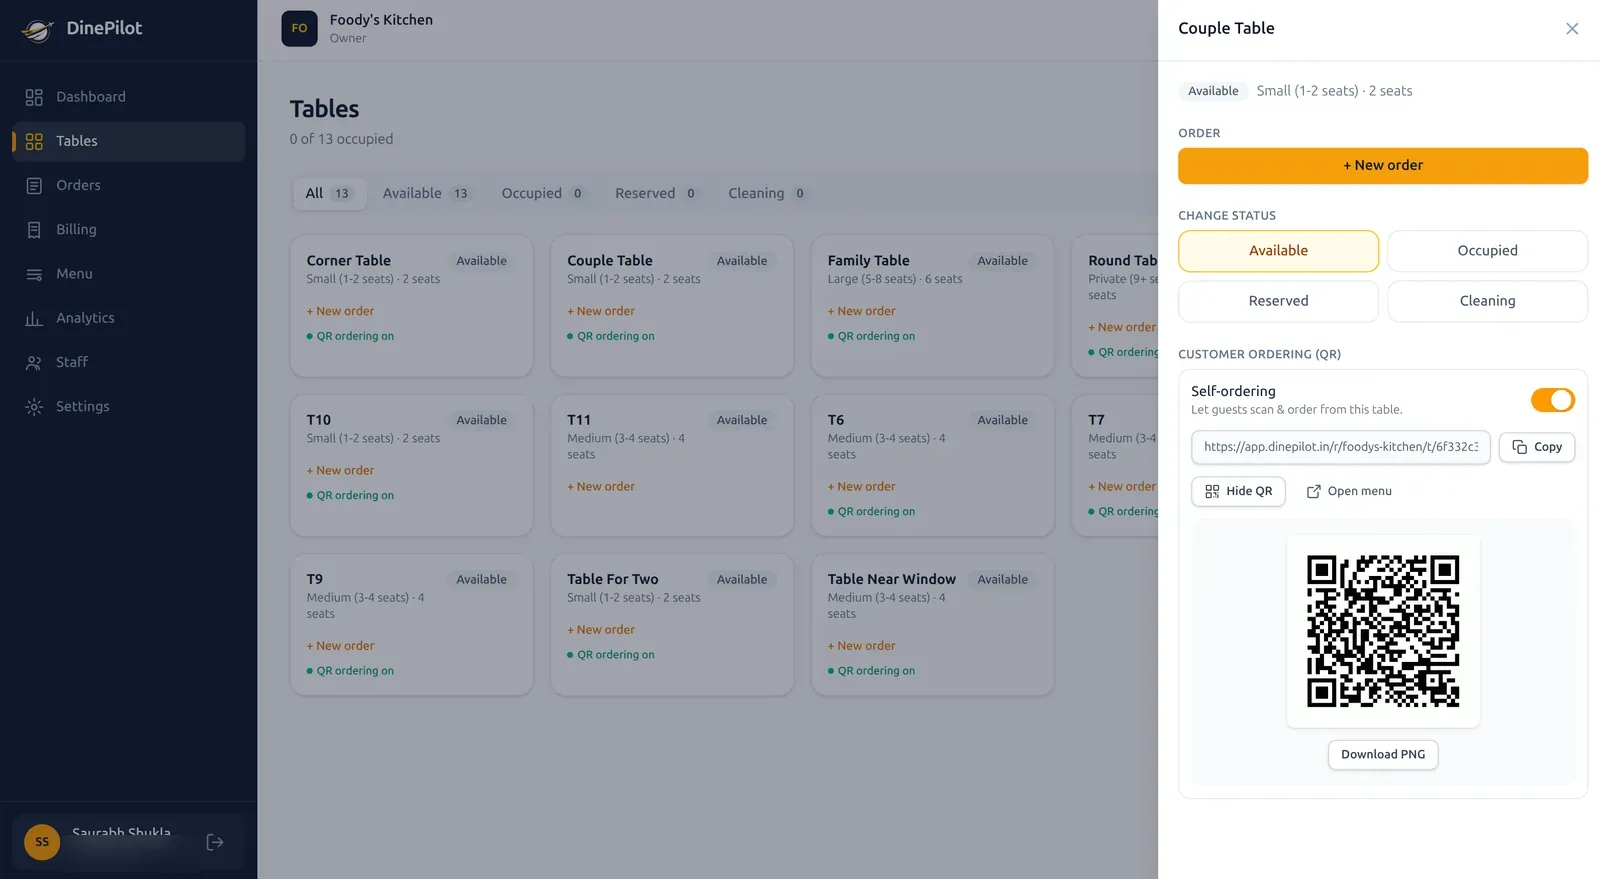Viewport: 1600px width, 879px height.
Task: Open the Family Table card title
Action: pos(868,260)
